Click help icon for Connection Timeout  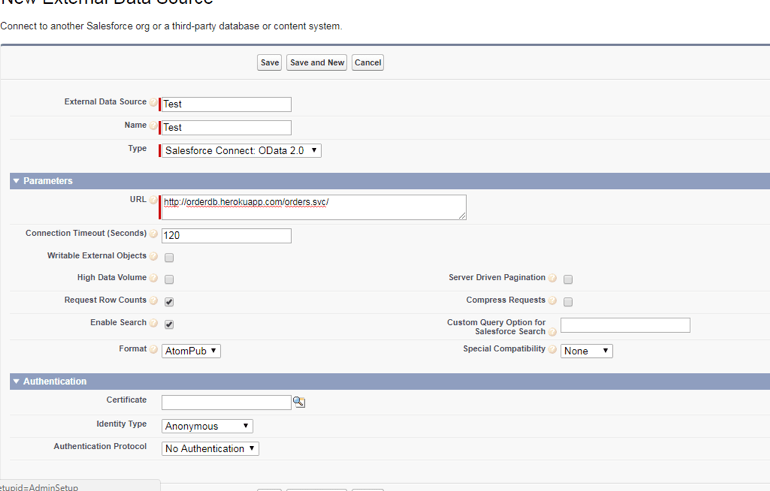[153, 234]
